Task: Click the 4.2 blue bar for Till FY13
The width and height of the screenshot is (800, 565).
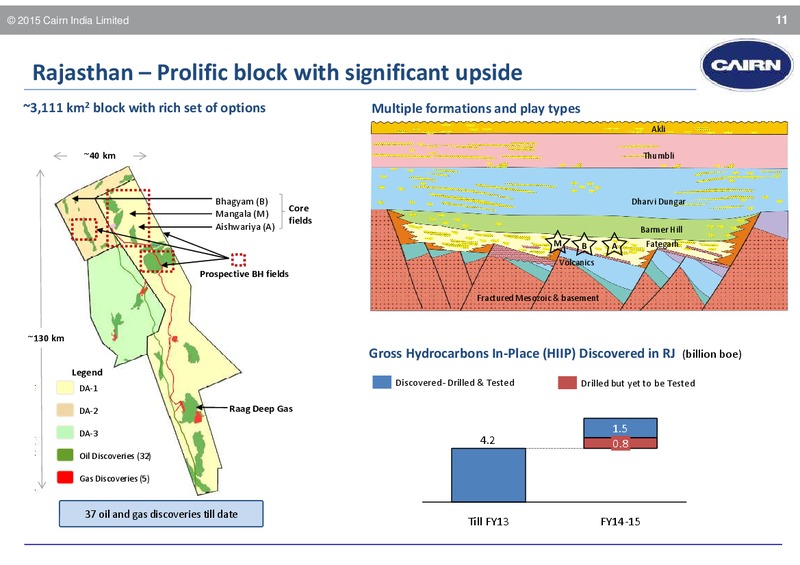Action: click(x=488, y=475)
